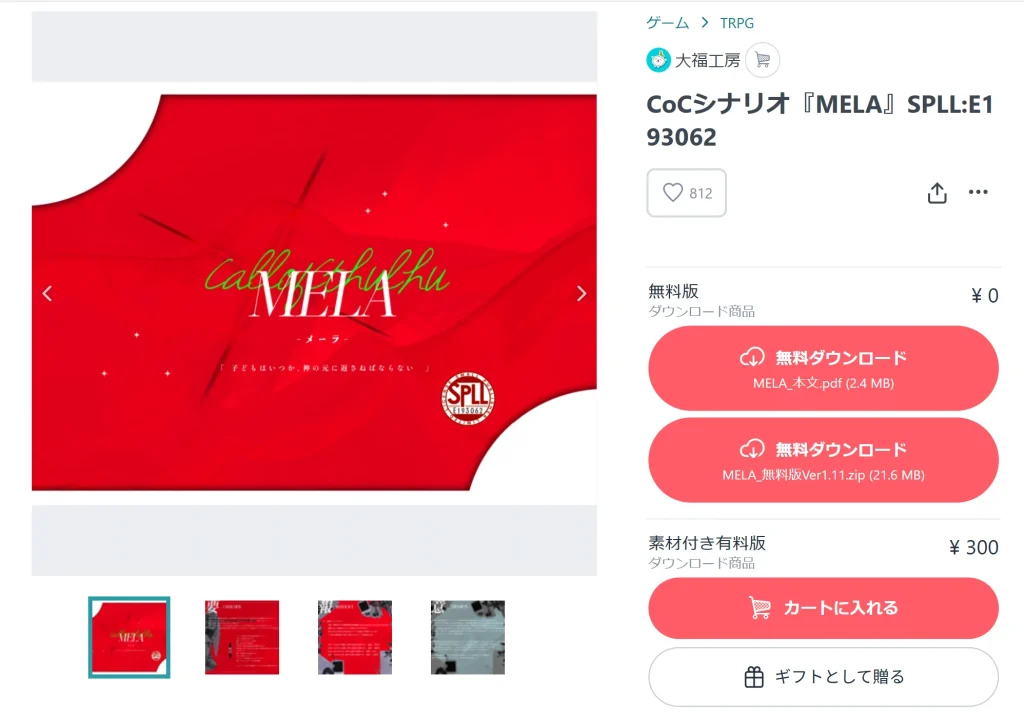
Task: Add paid version with カートに入れる
Action: [823, 608]
